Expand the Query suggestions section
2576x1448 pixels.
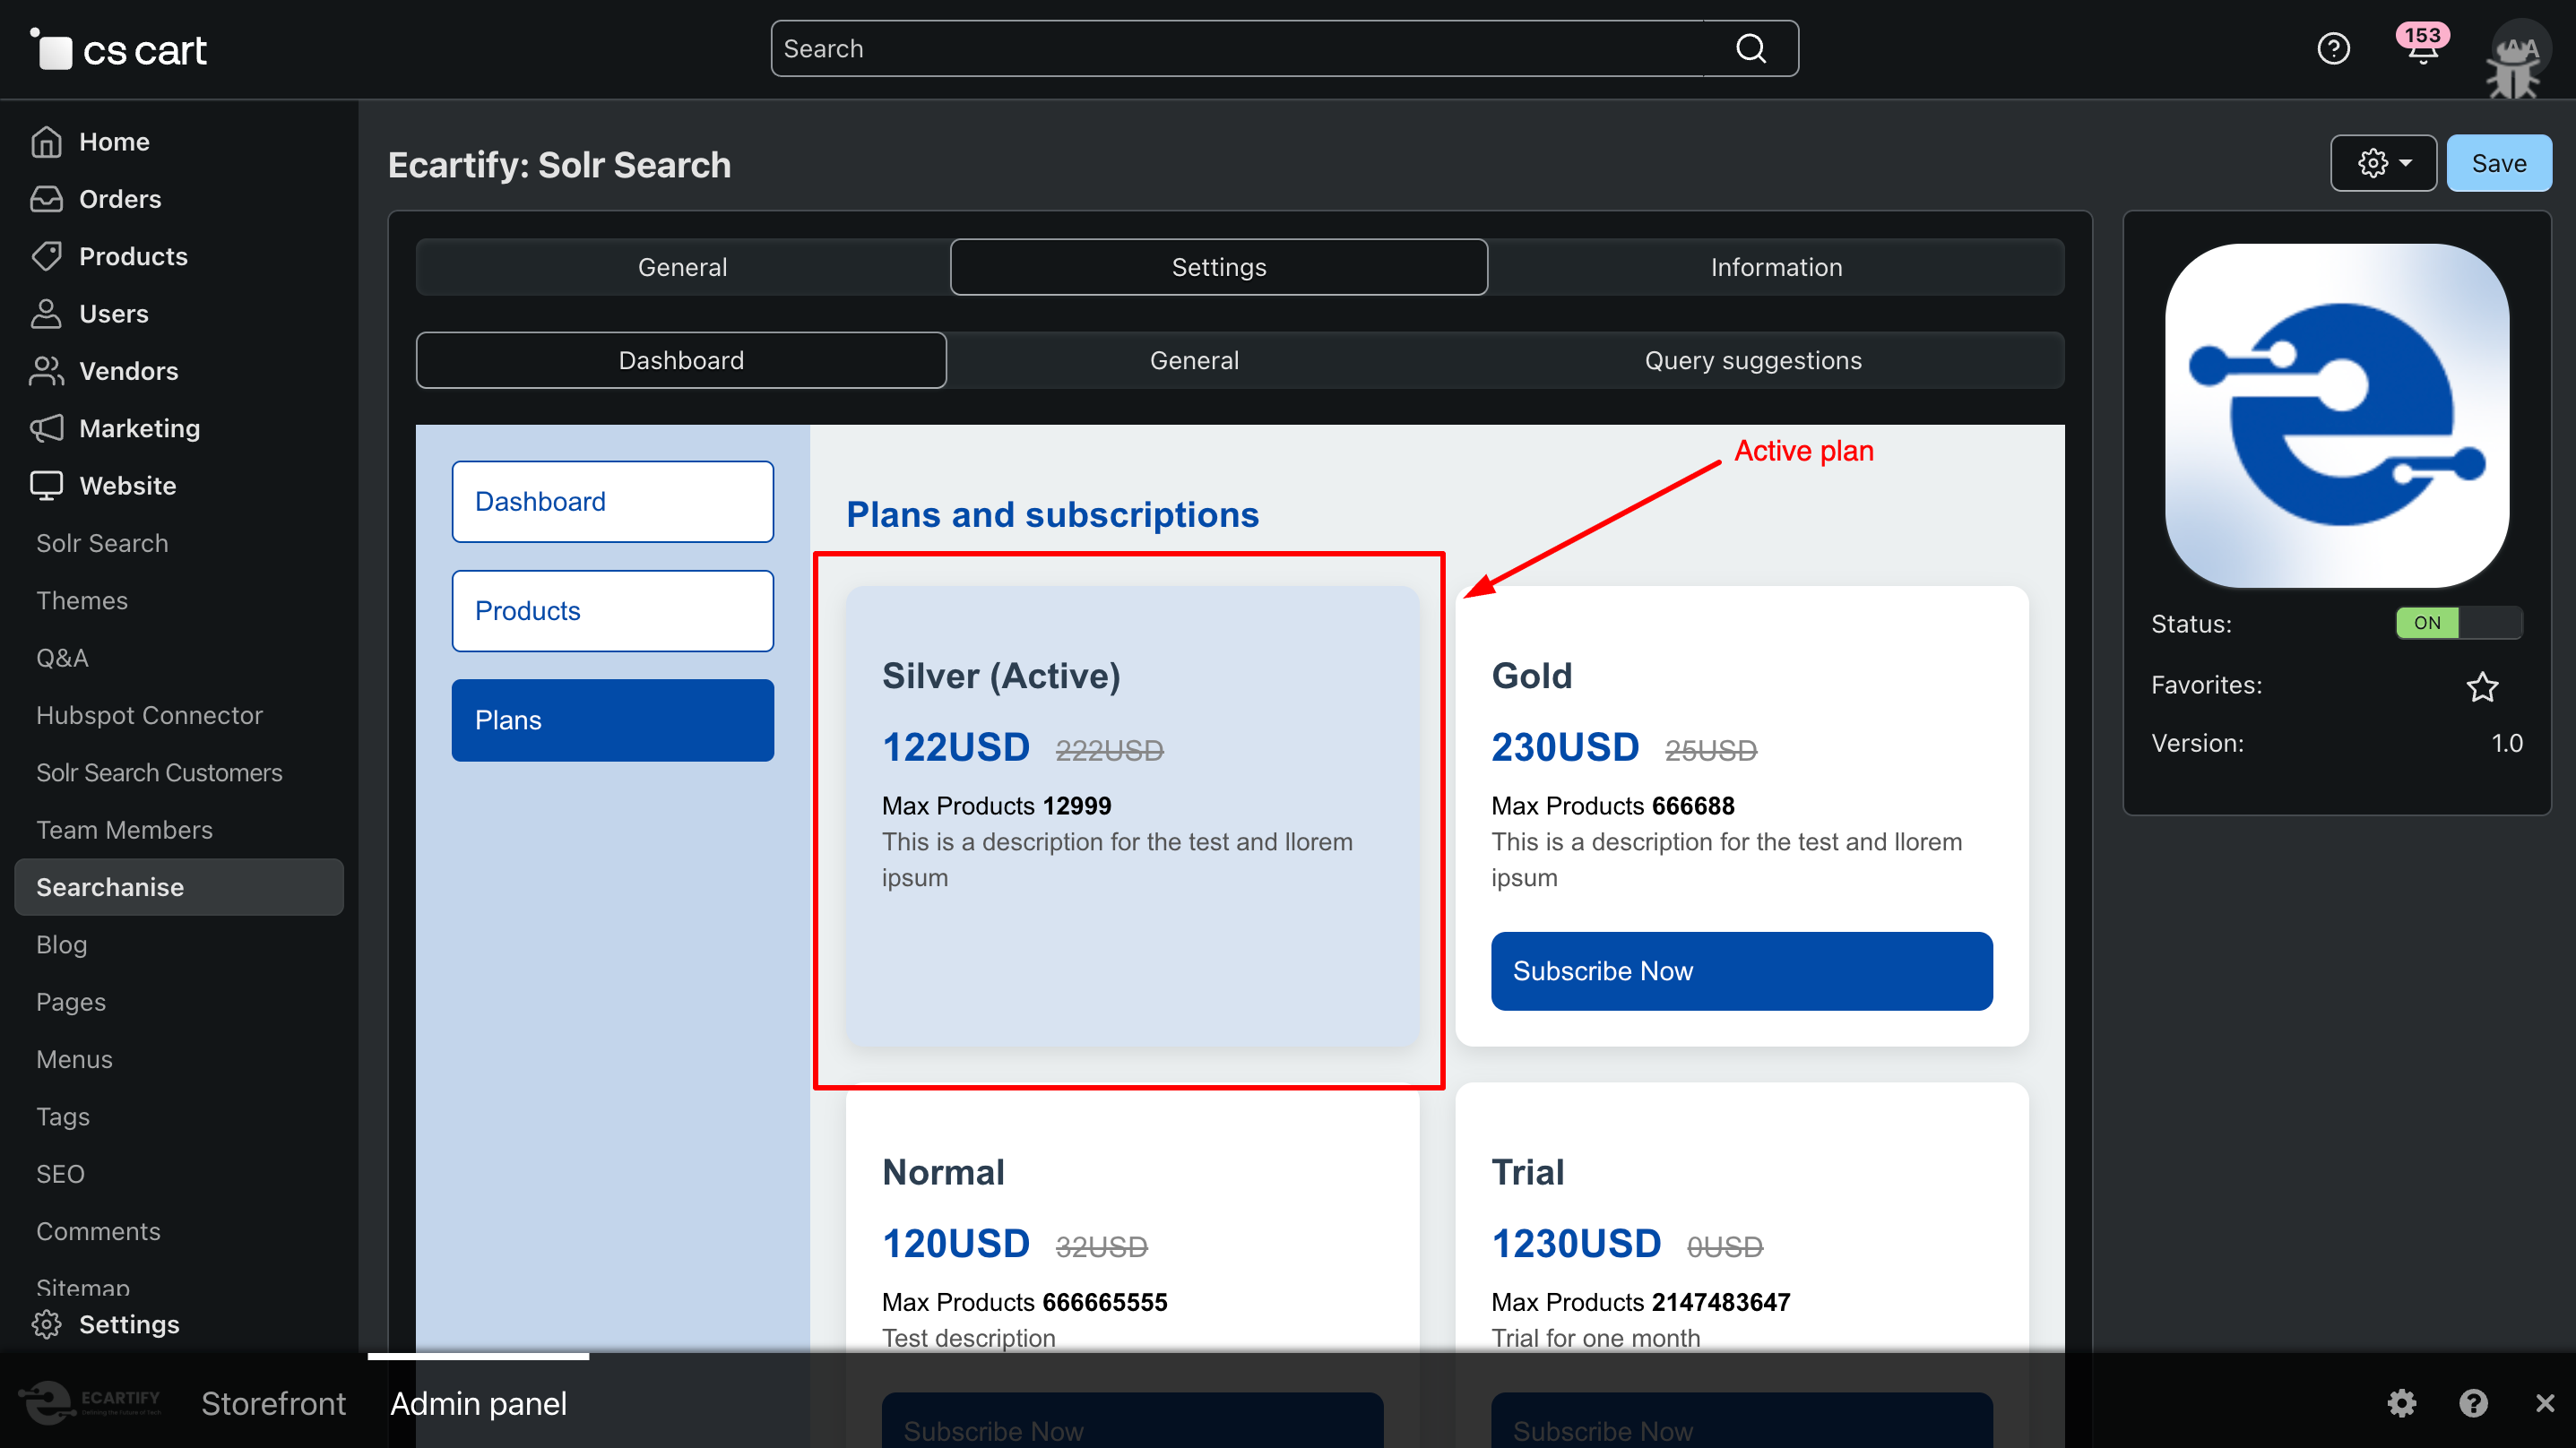[x=1752, y=360]
